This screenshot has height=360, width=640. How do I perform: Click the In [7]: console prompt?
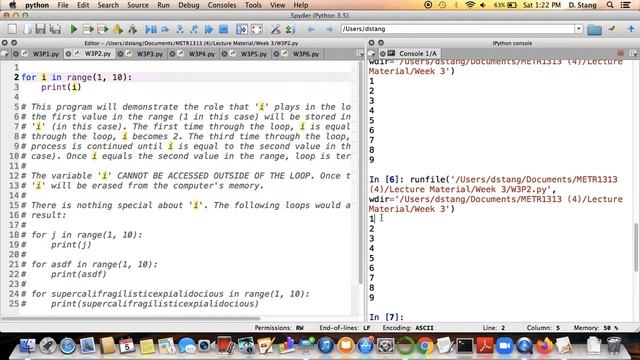click(386, 317)
